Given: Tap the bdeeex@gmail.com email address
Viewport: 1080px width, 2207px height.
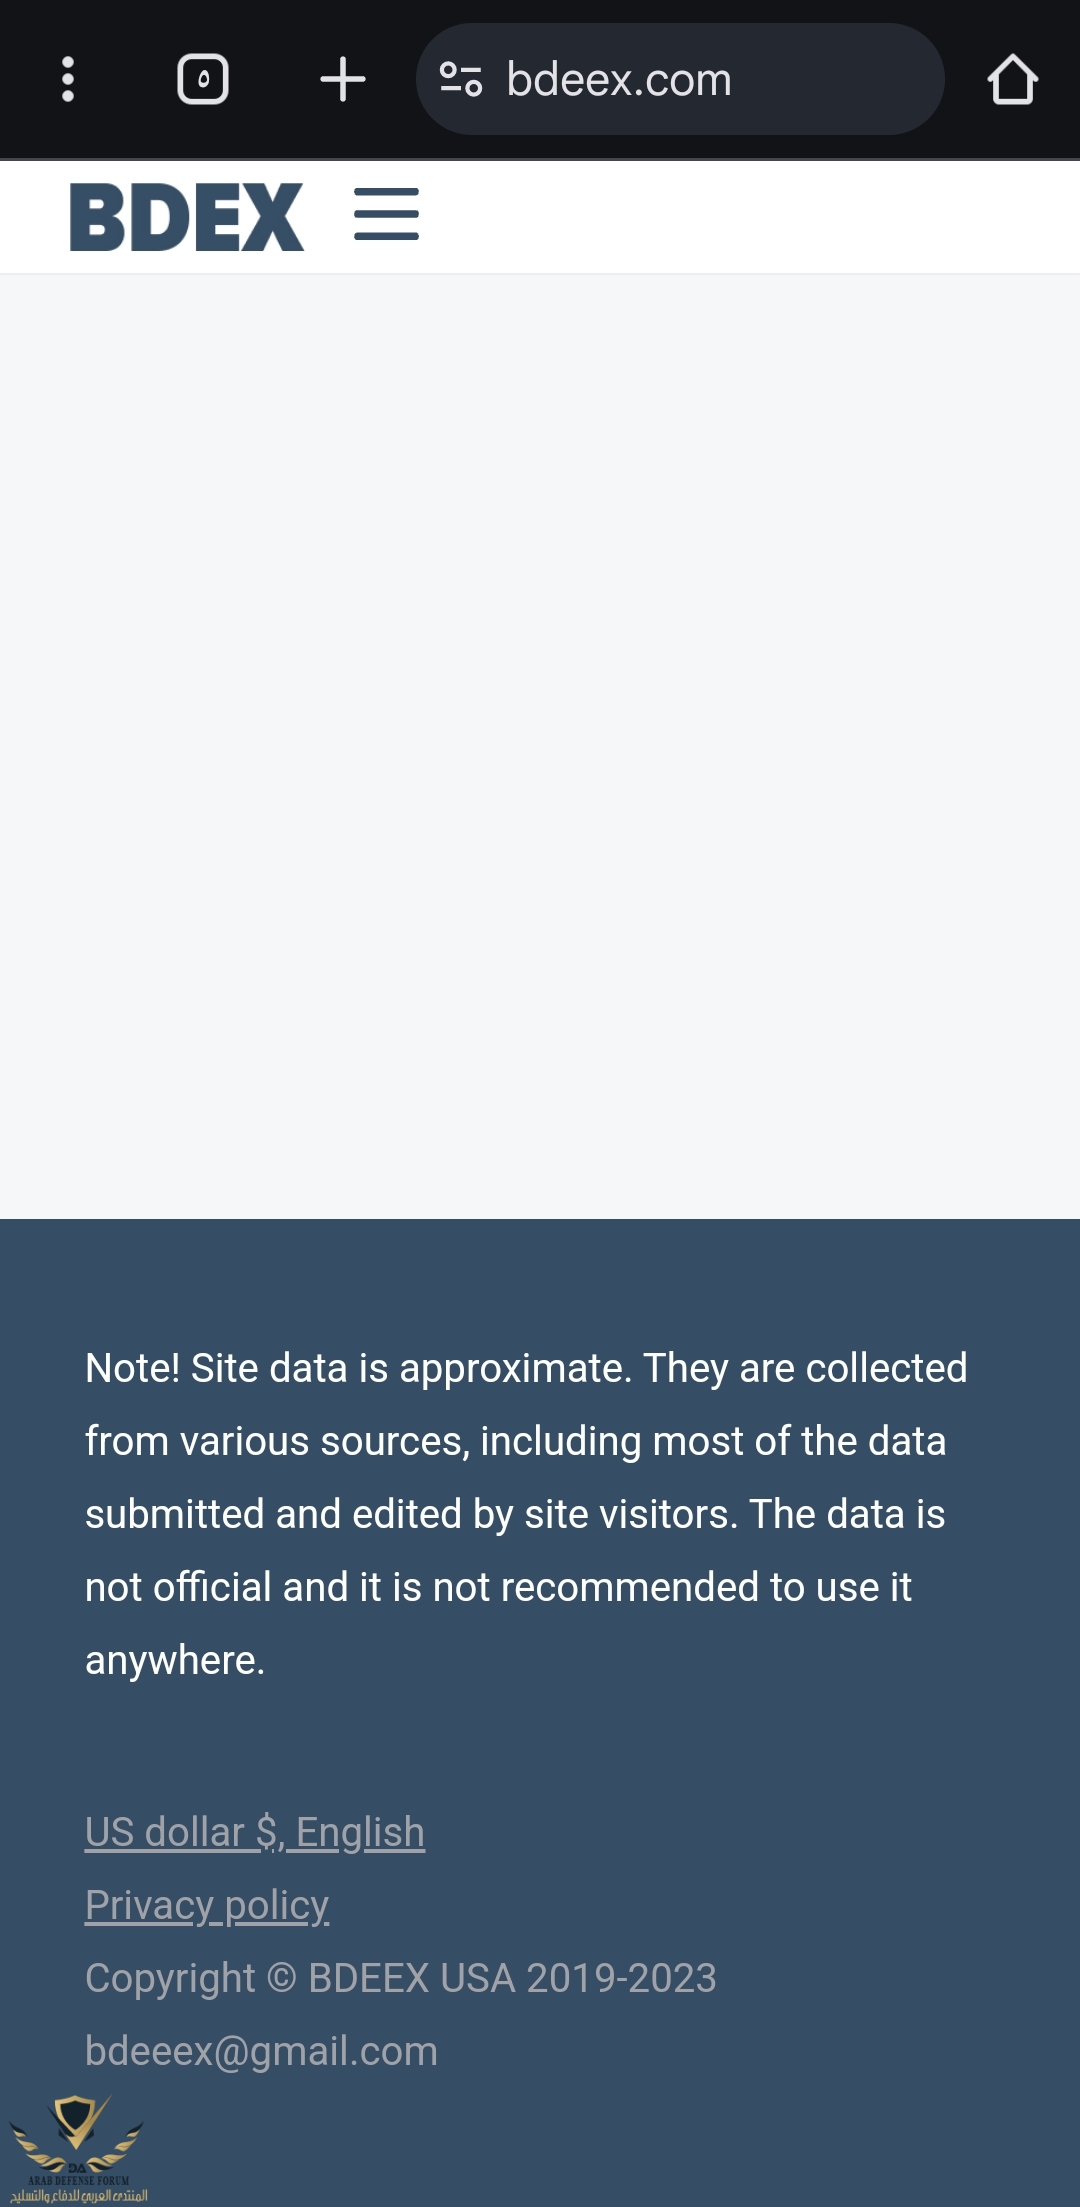Looking at the screenshot, I should [x=261, y=2051].
